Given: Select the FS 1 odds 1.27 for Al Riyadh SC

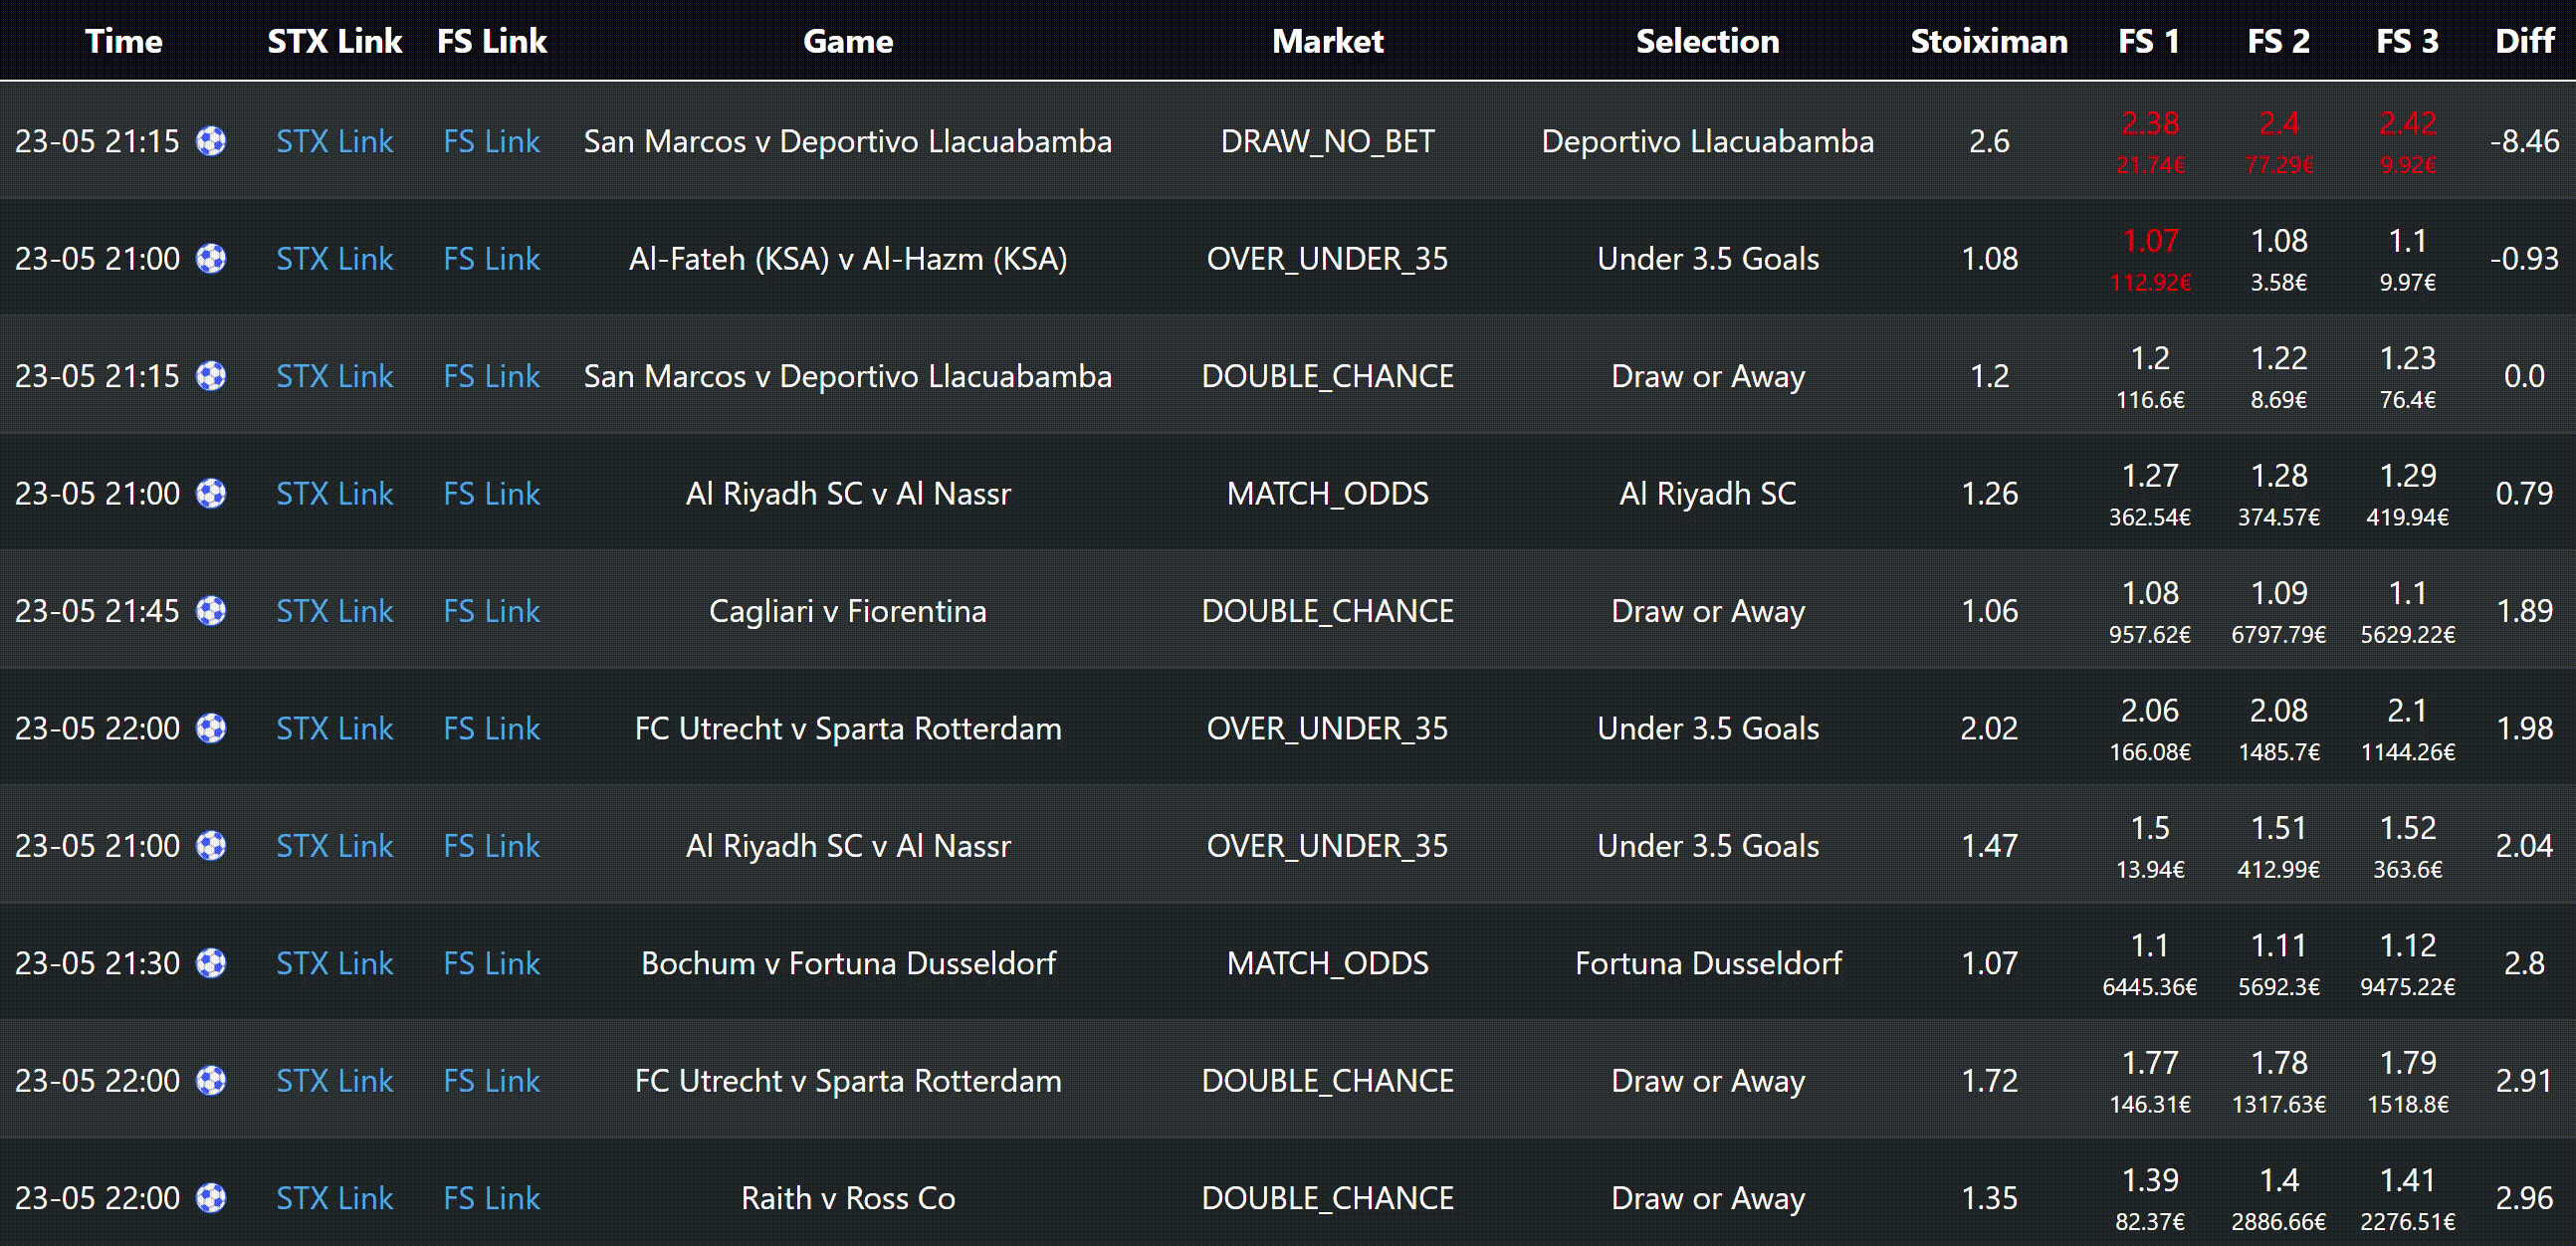Looking at the screenshot, I should pos(2149,476).
